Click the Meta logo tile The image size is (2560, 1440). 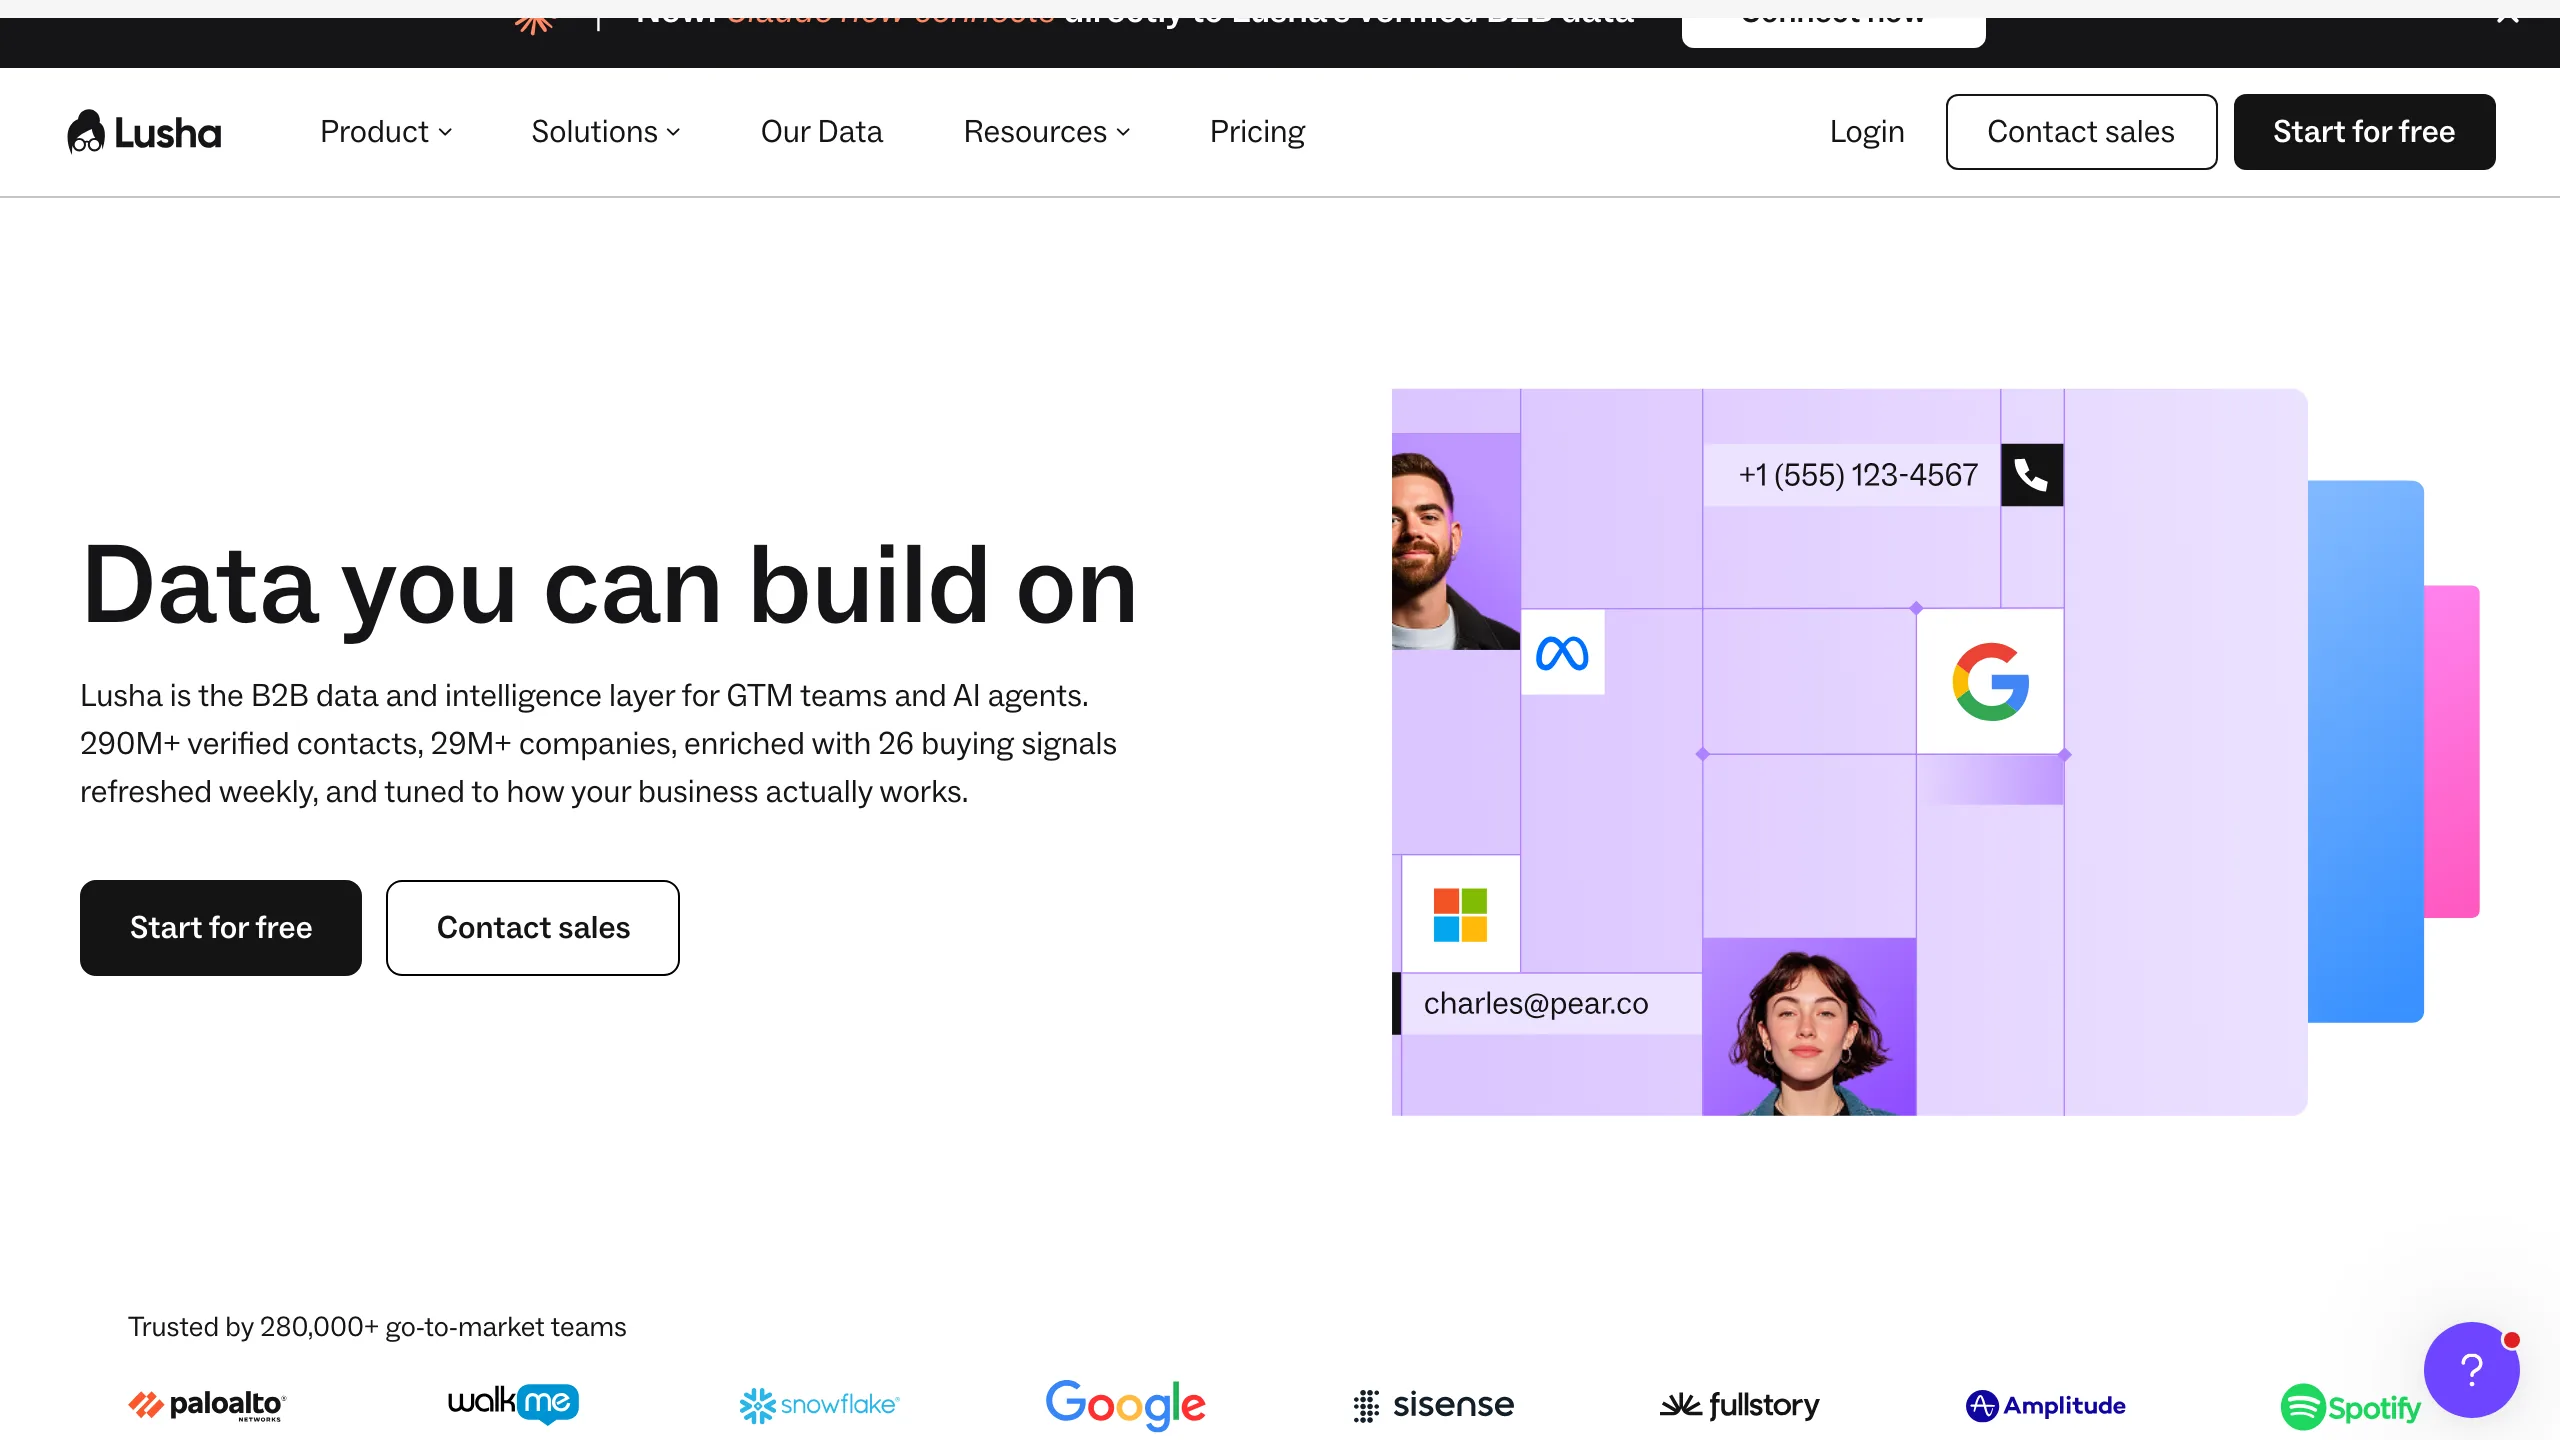[1562, 653]
